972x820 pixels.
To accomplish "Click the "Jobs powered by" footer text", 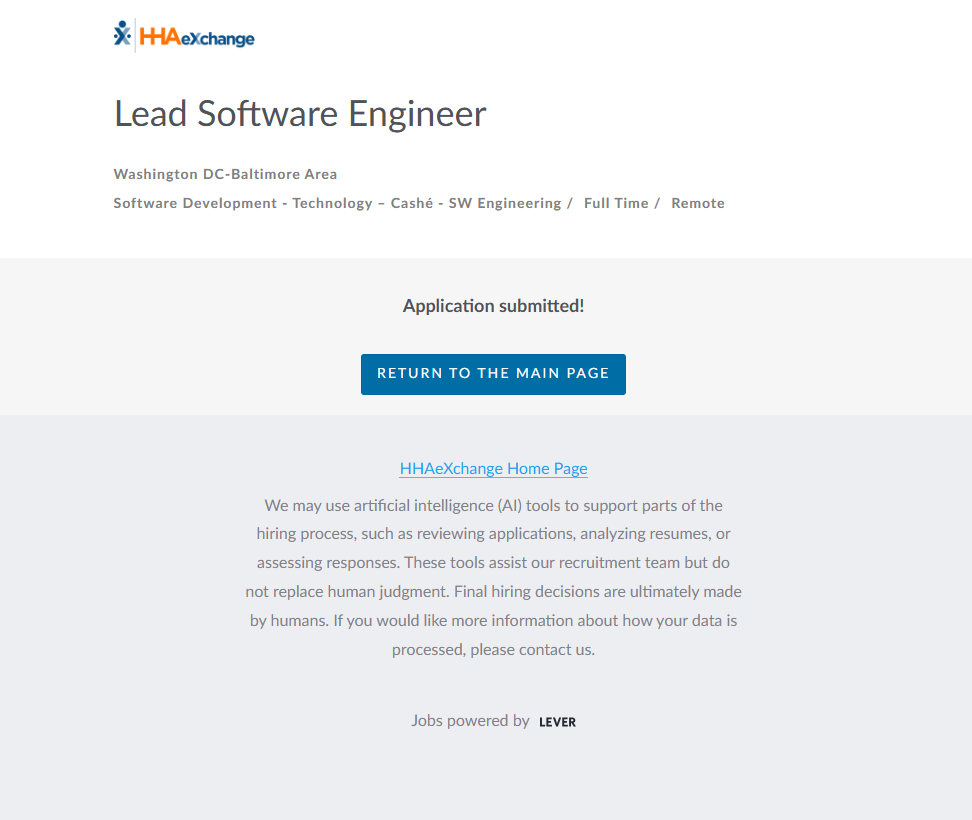I will pos(470,720).
